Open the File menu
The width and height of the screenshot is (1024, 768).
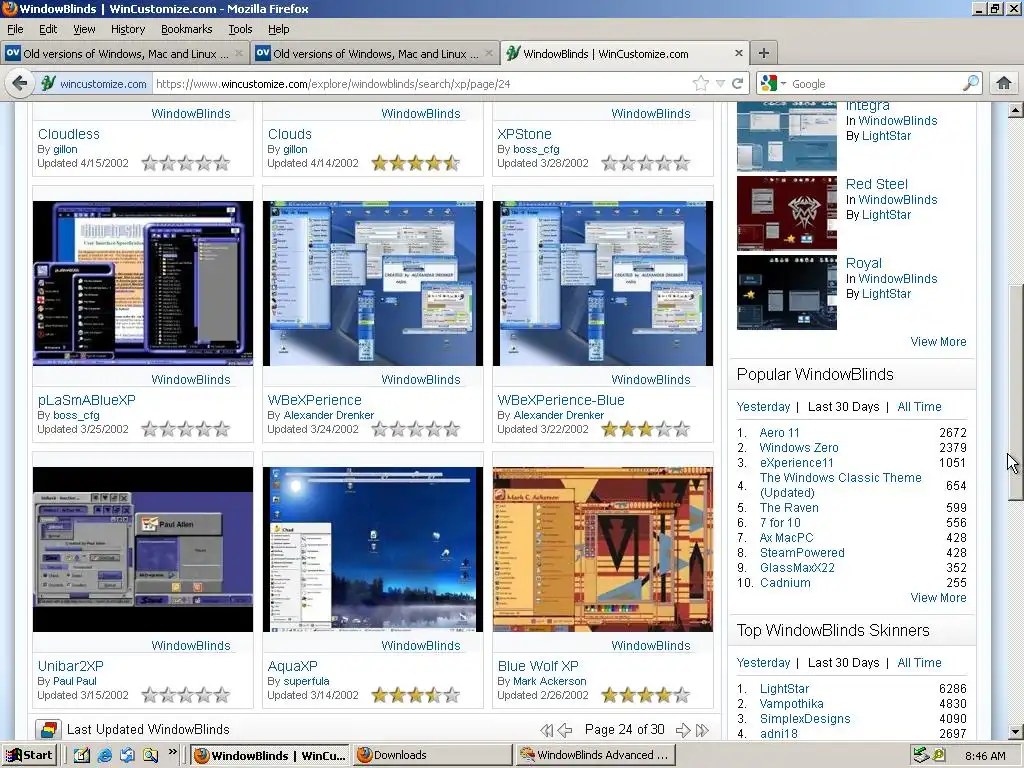tap(15, 29)
